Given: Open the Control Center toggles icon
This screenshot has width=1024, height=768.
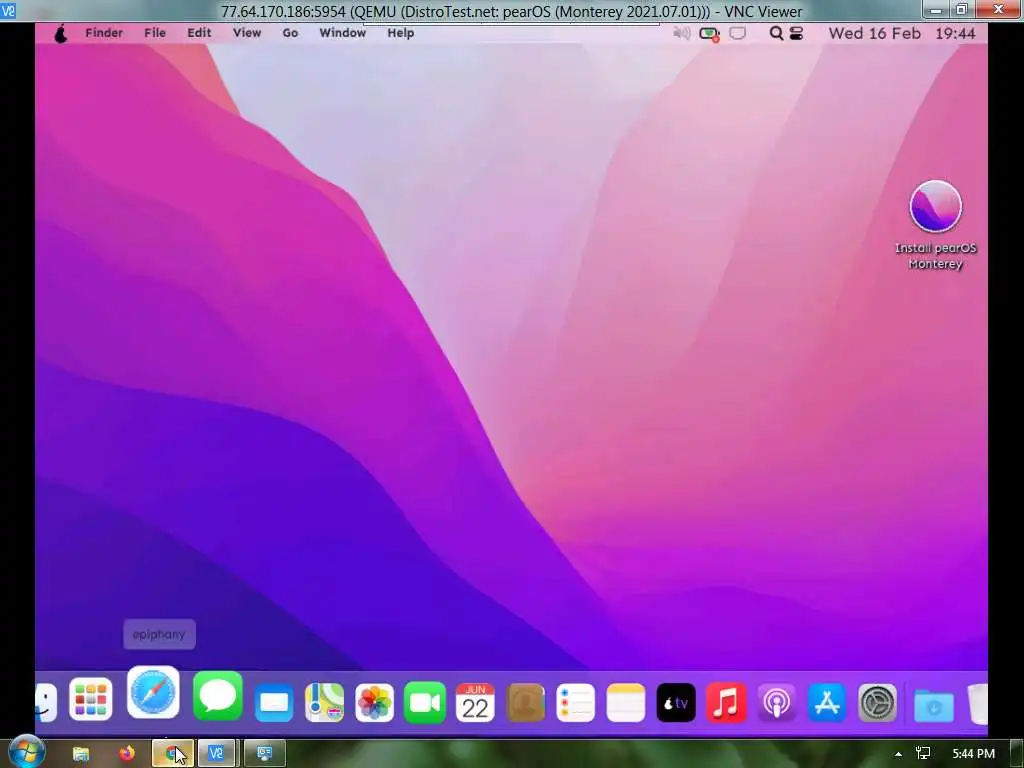Looking at the screenshot, I should [796, 33].
